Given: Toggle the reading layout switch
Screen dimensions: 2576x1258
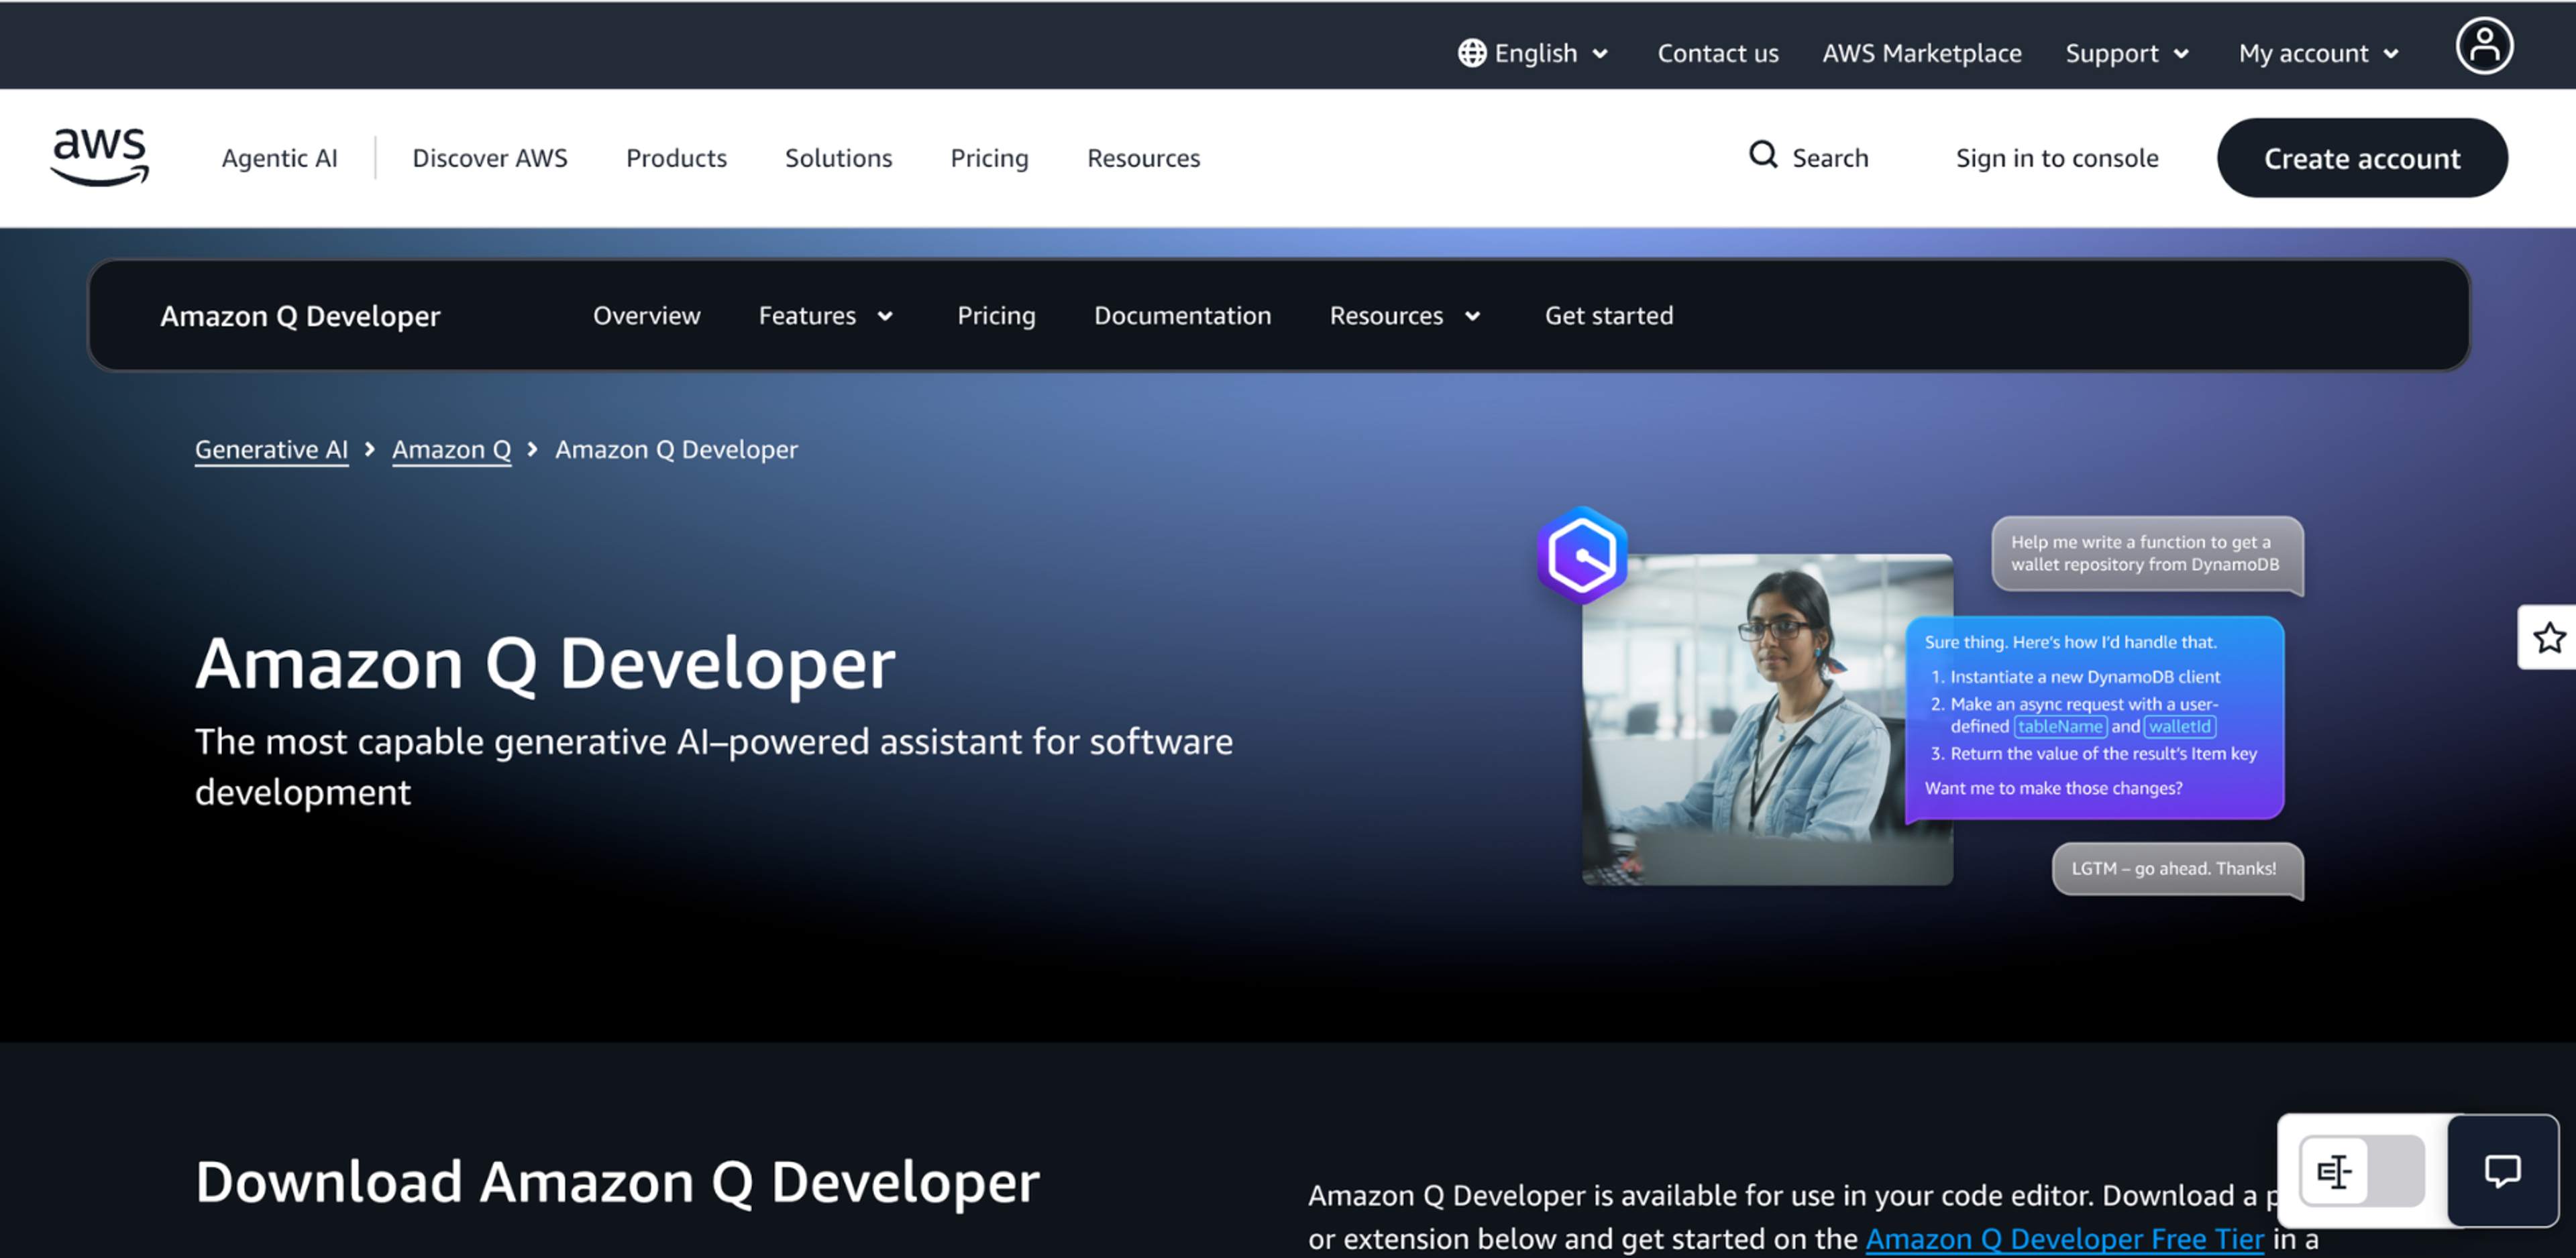Looking at the screenshot, I should point(2361,1170).
